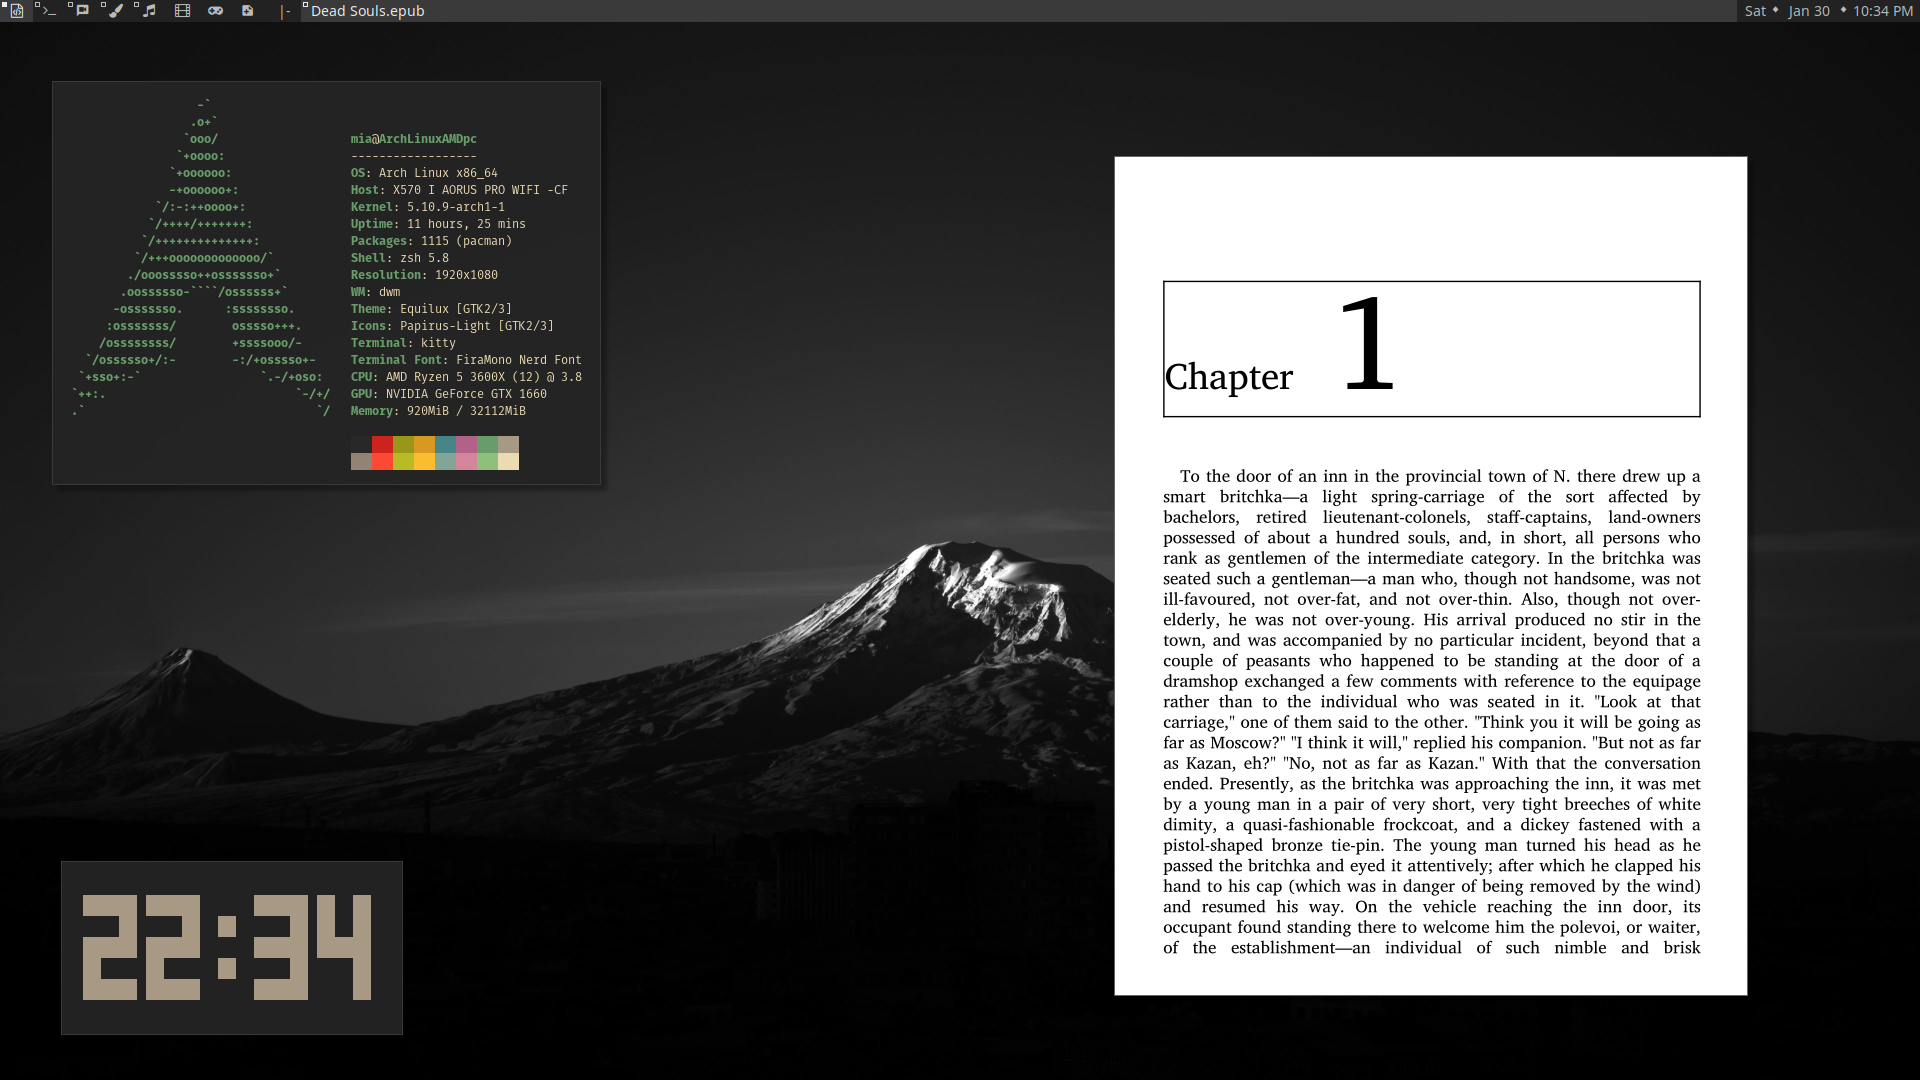The image size is (1920, 1080).
Task: Focus the 22:34 big clock window
Action: (232, 947)
